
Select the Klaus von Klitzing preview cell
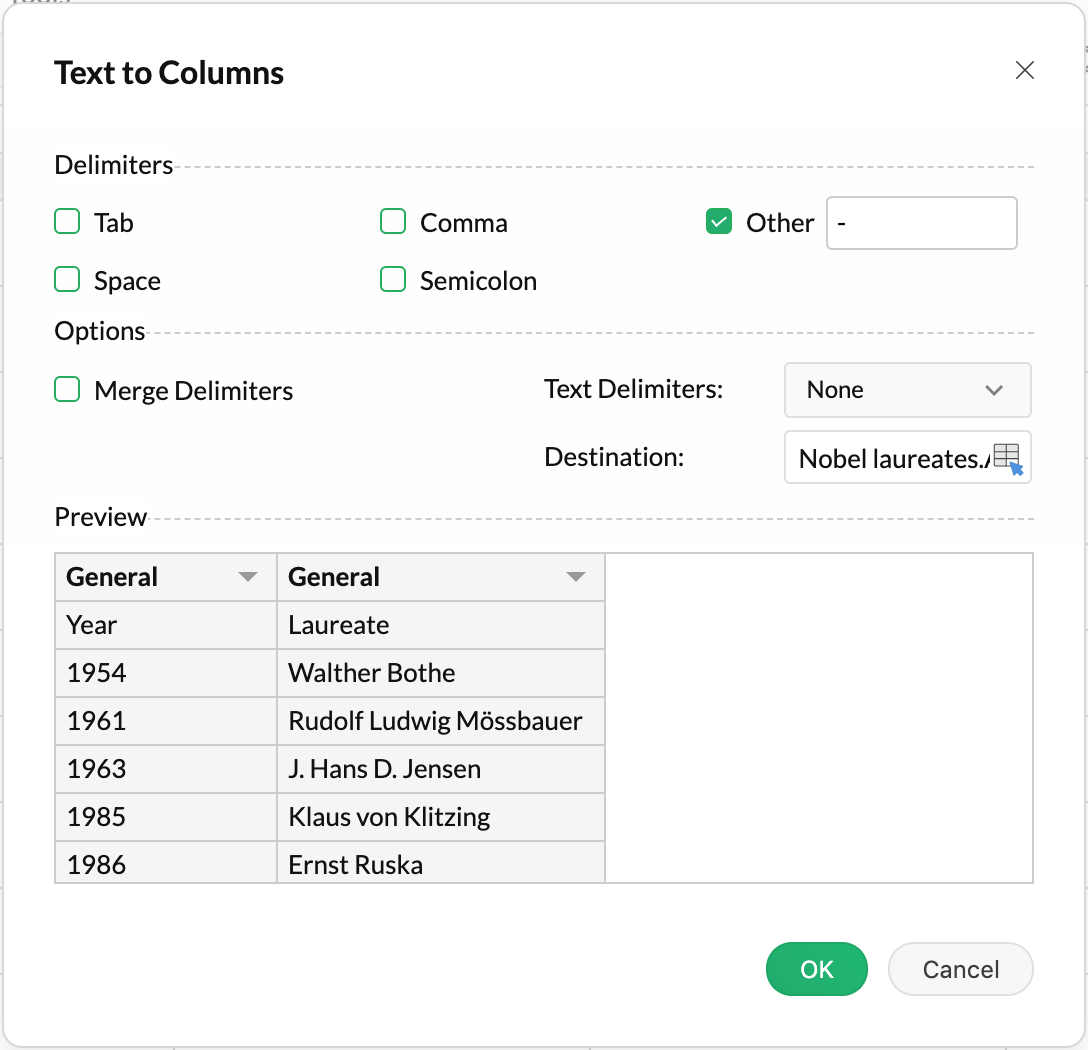click(440, 817)
